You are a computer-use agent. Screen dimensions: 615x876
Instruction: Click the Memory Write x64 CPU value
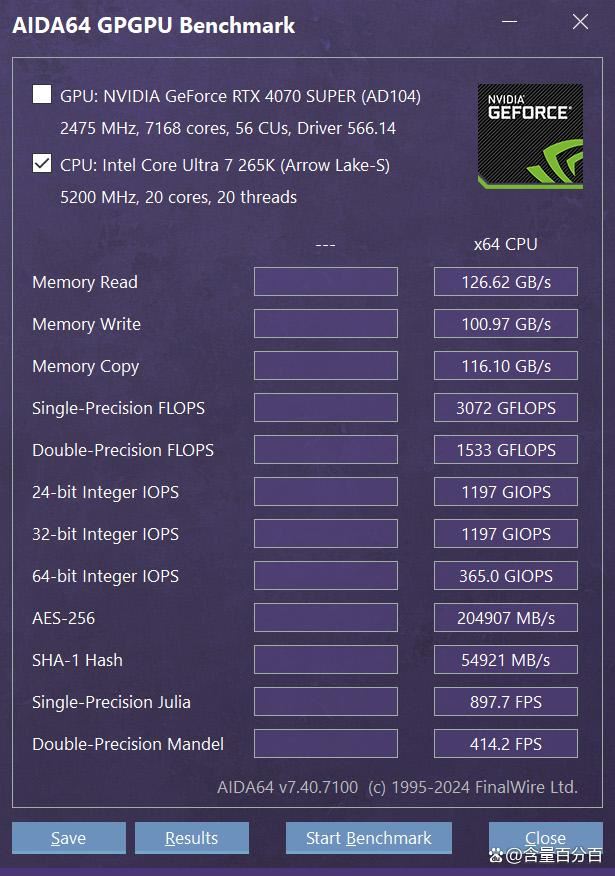(x=505, y=323)
